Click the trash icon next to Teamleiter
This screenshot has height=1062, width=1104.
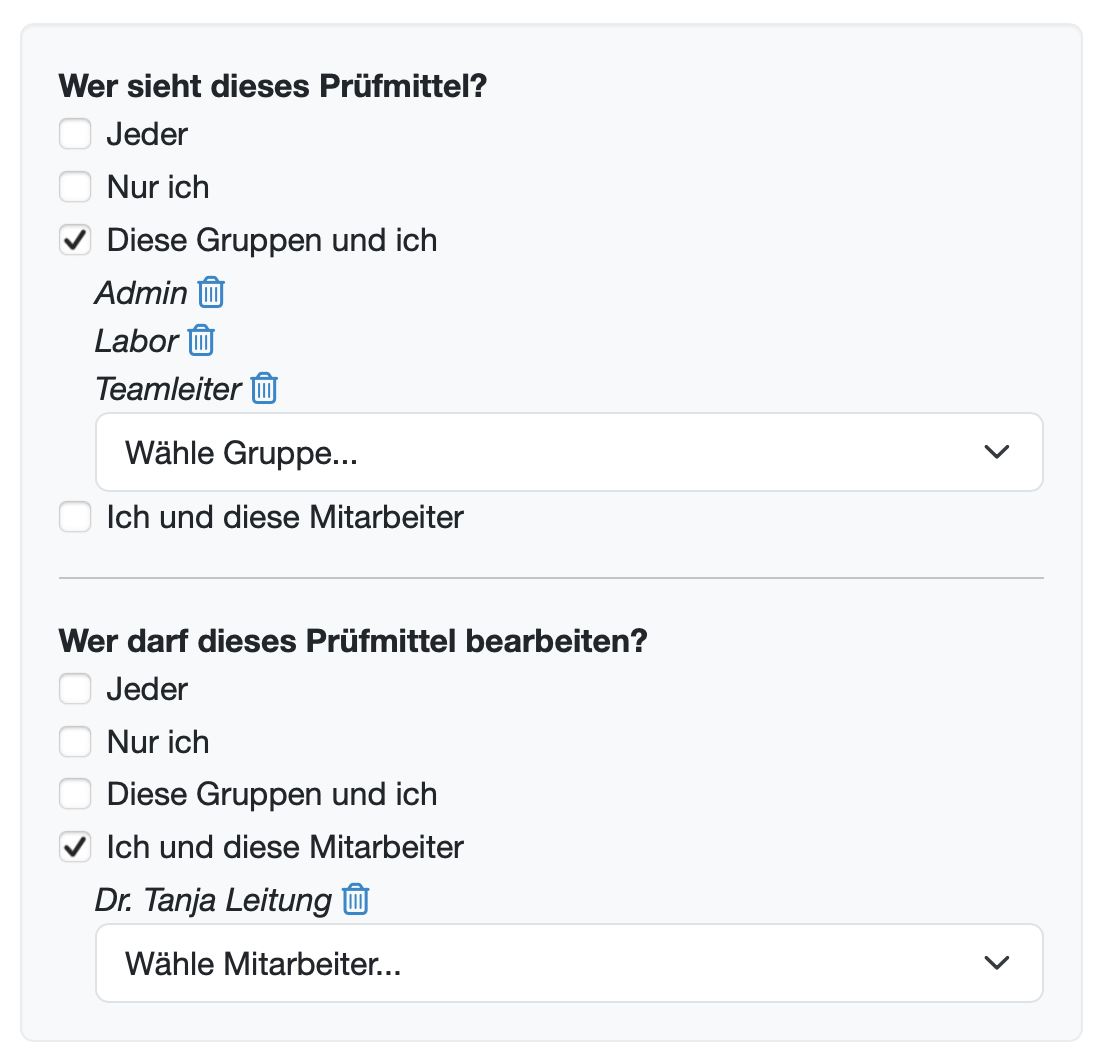point(263,388)
